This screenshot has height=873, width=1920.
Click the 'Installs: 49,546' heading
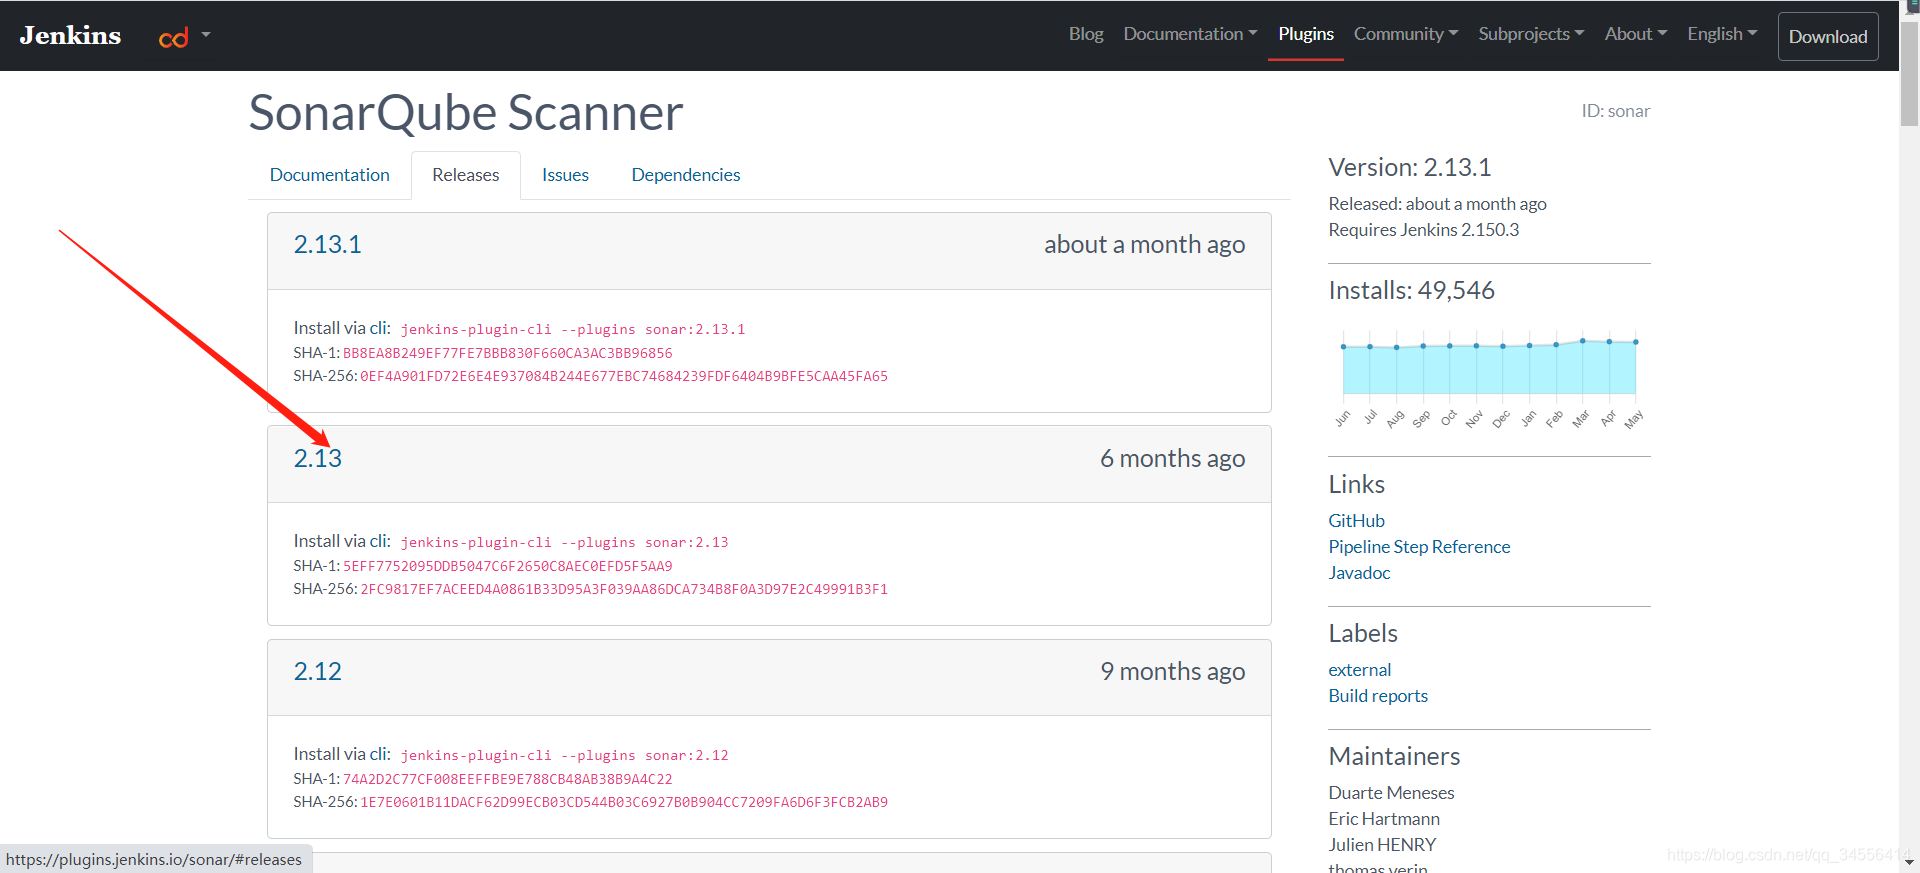1411,290
